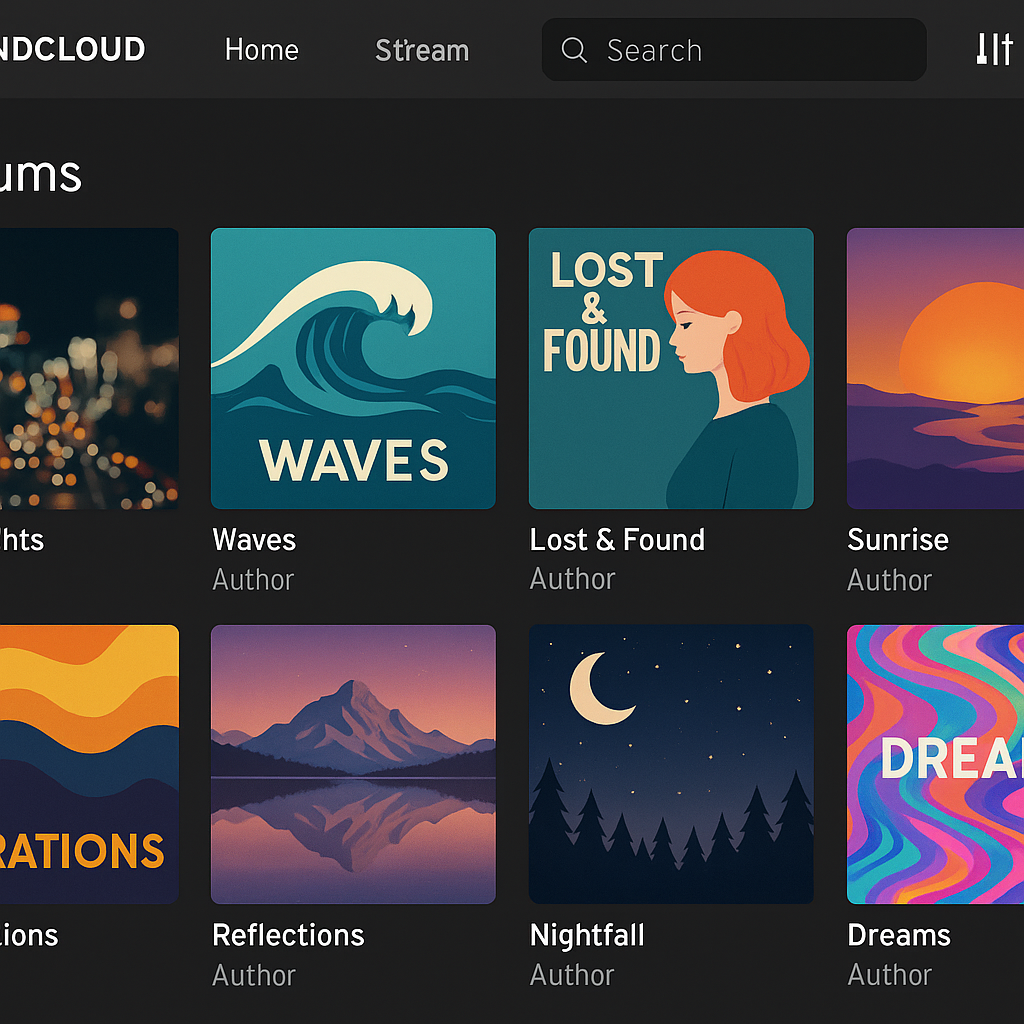Select the Nightfall album title
Image resolution: width=1024 pixels, height=1024 pixels.
[587, 935]
